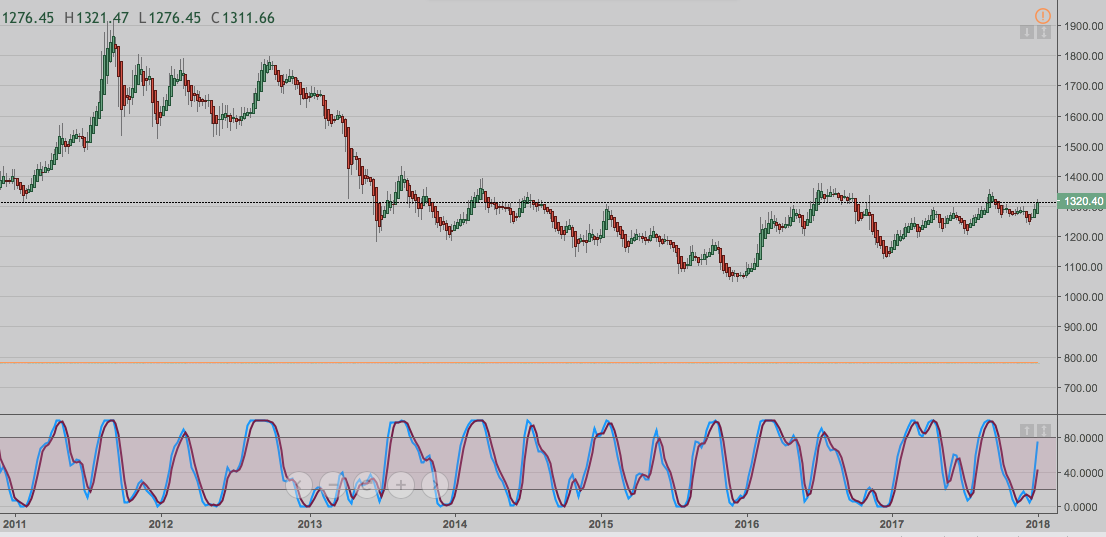Click the 1900.00 price axis label
The height and width of the screenshot is (537, 1106).
pyautogui.click(x=1084, y=26)
